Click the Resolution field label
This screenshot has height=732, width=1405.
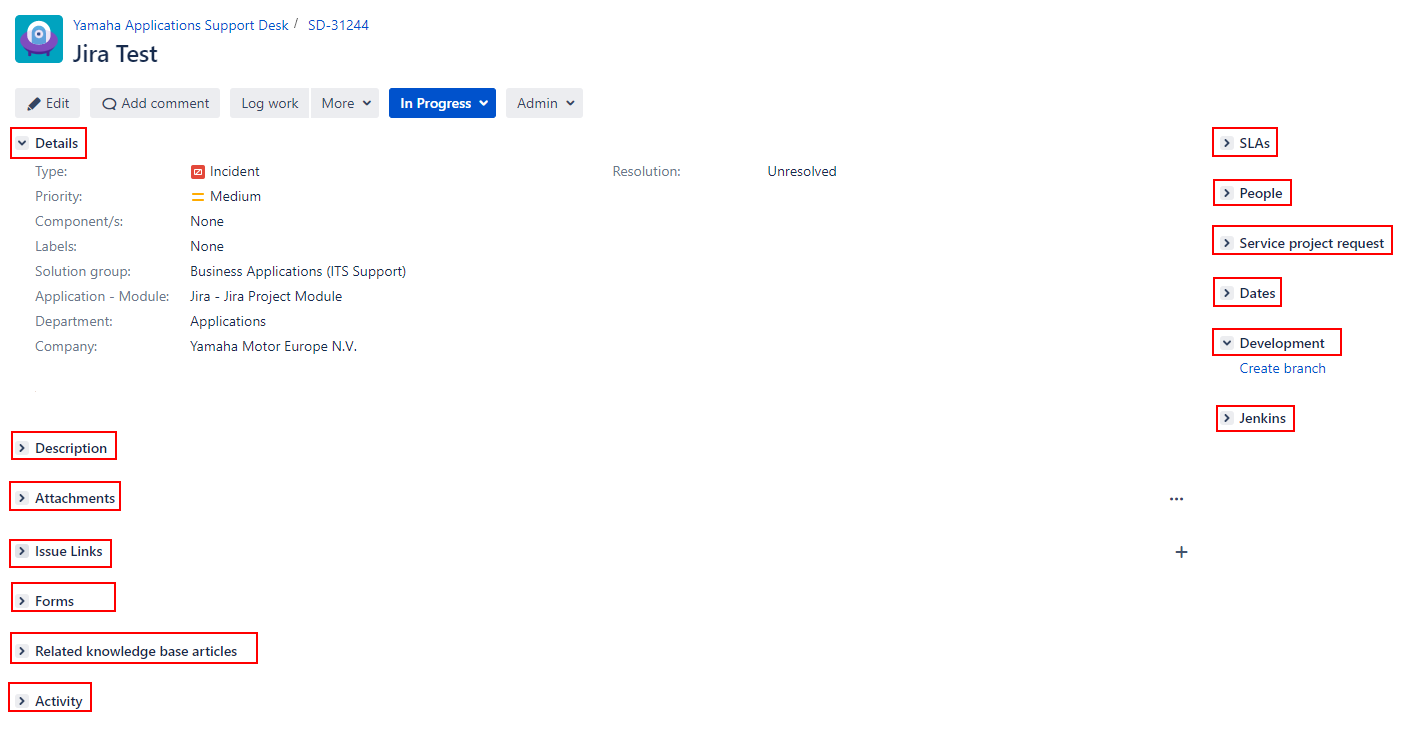[x=647, y=171]
